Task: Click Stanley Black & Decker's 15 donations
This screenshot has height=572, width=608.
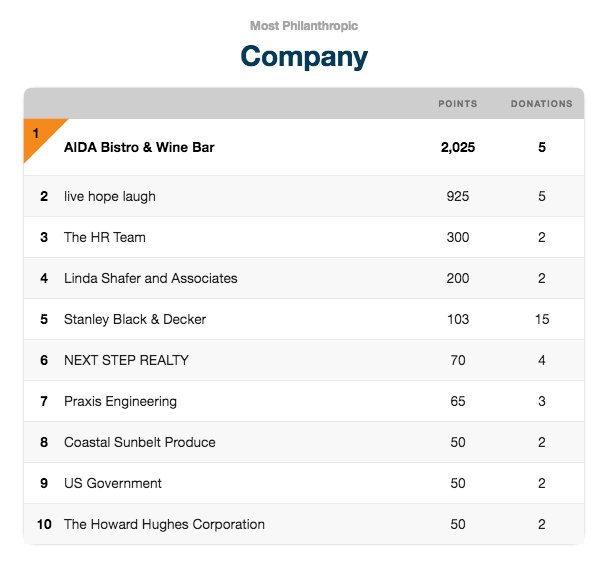Action: click(x=542, y=320)
